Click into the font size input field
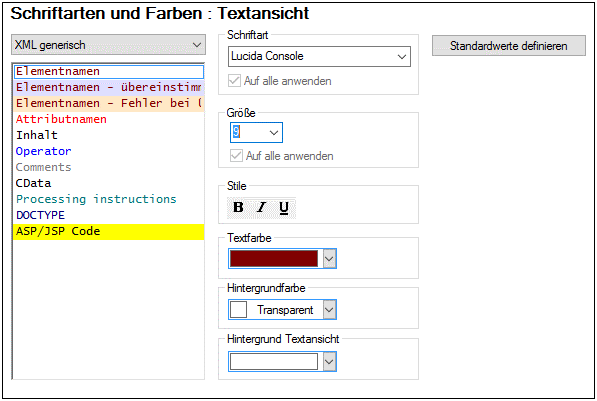The width and height of the screenshot is (597, 401). 248,133
